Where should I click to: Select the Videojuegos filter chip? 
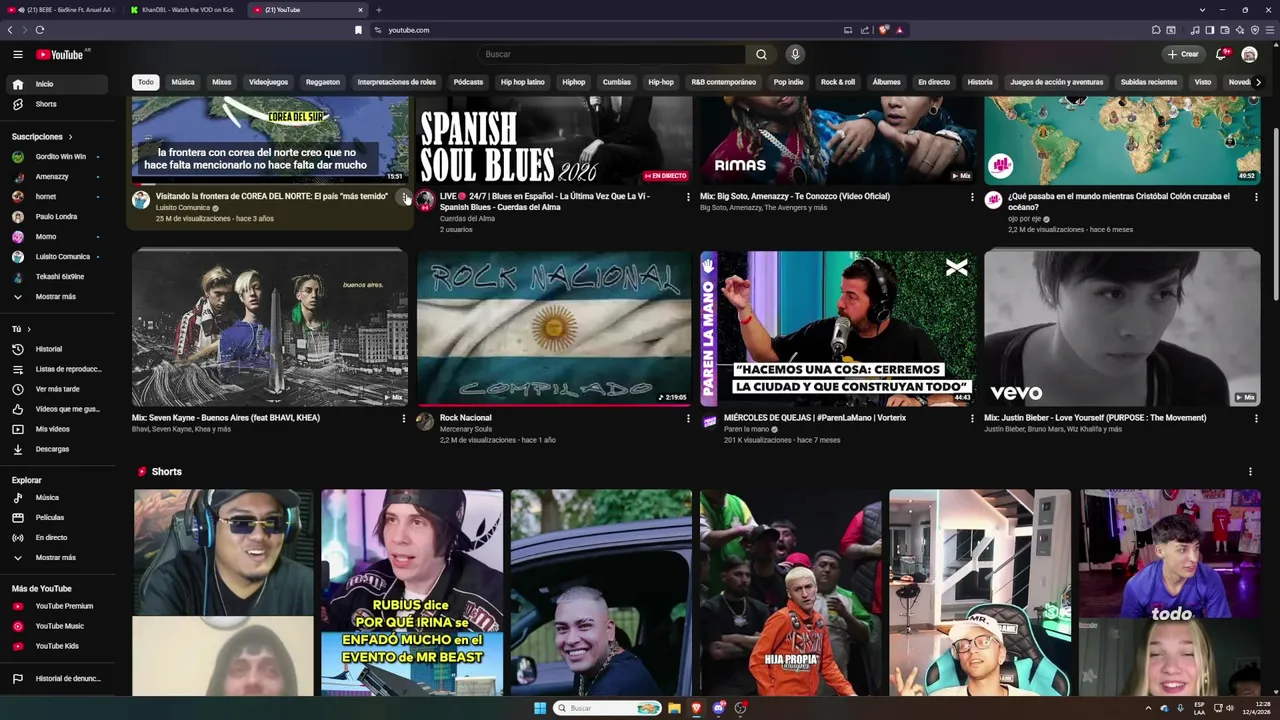268,82
